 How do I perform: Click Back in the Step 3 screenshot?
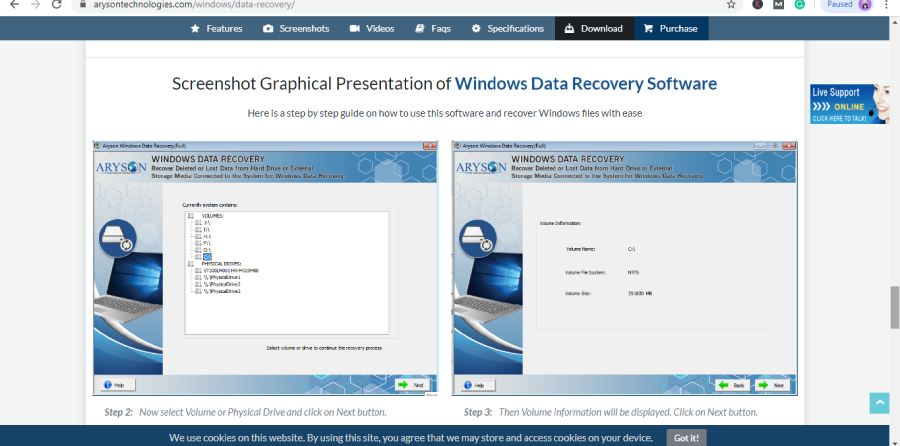pos(732,385)
